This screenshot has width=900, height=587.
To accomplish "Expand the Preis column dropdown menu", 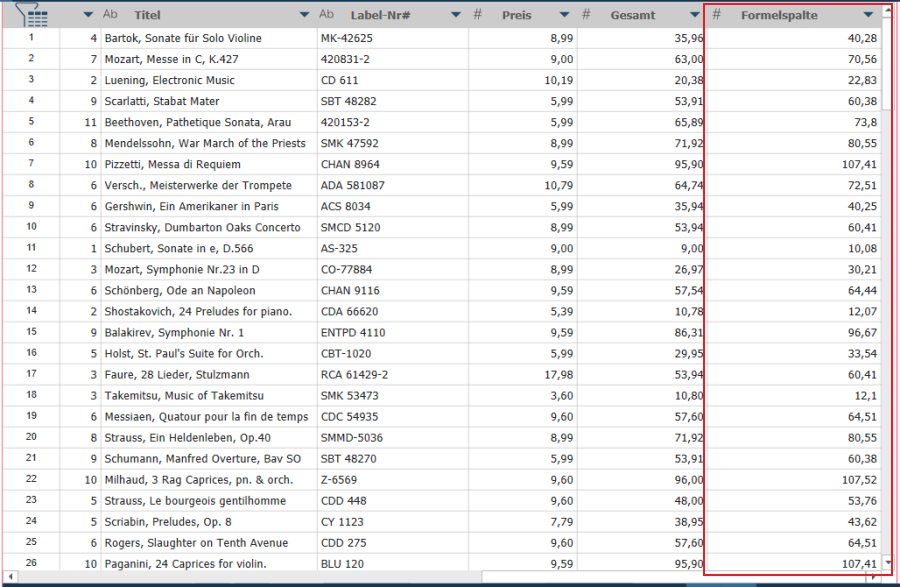I will pos(564,15).
